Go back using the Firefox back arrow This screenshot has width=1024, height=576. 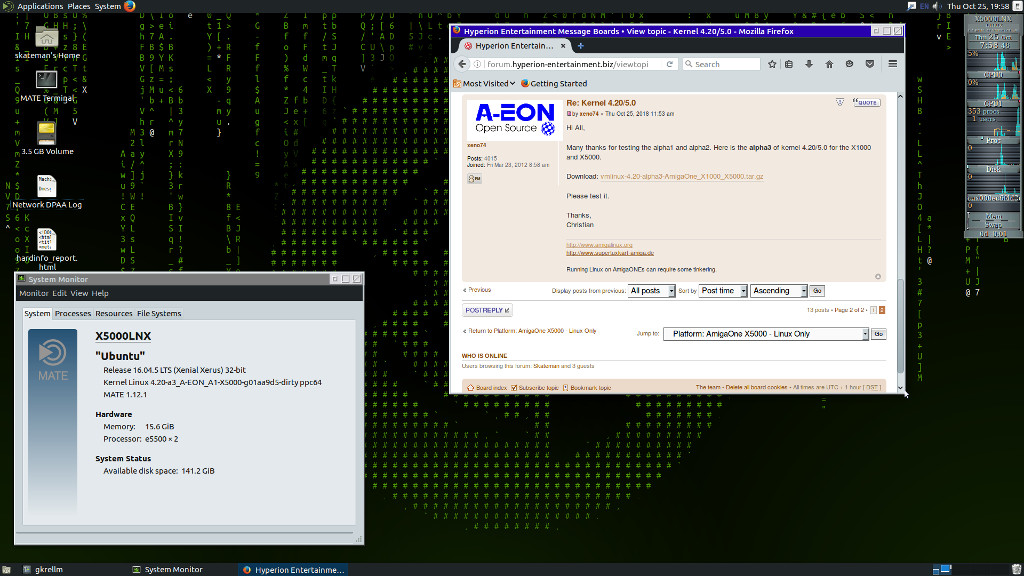coord(462,64)
